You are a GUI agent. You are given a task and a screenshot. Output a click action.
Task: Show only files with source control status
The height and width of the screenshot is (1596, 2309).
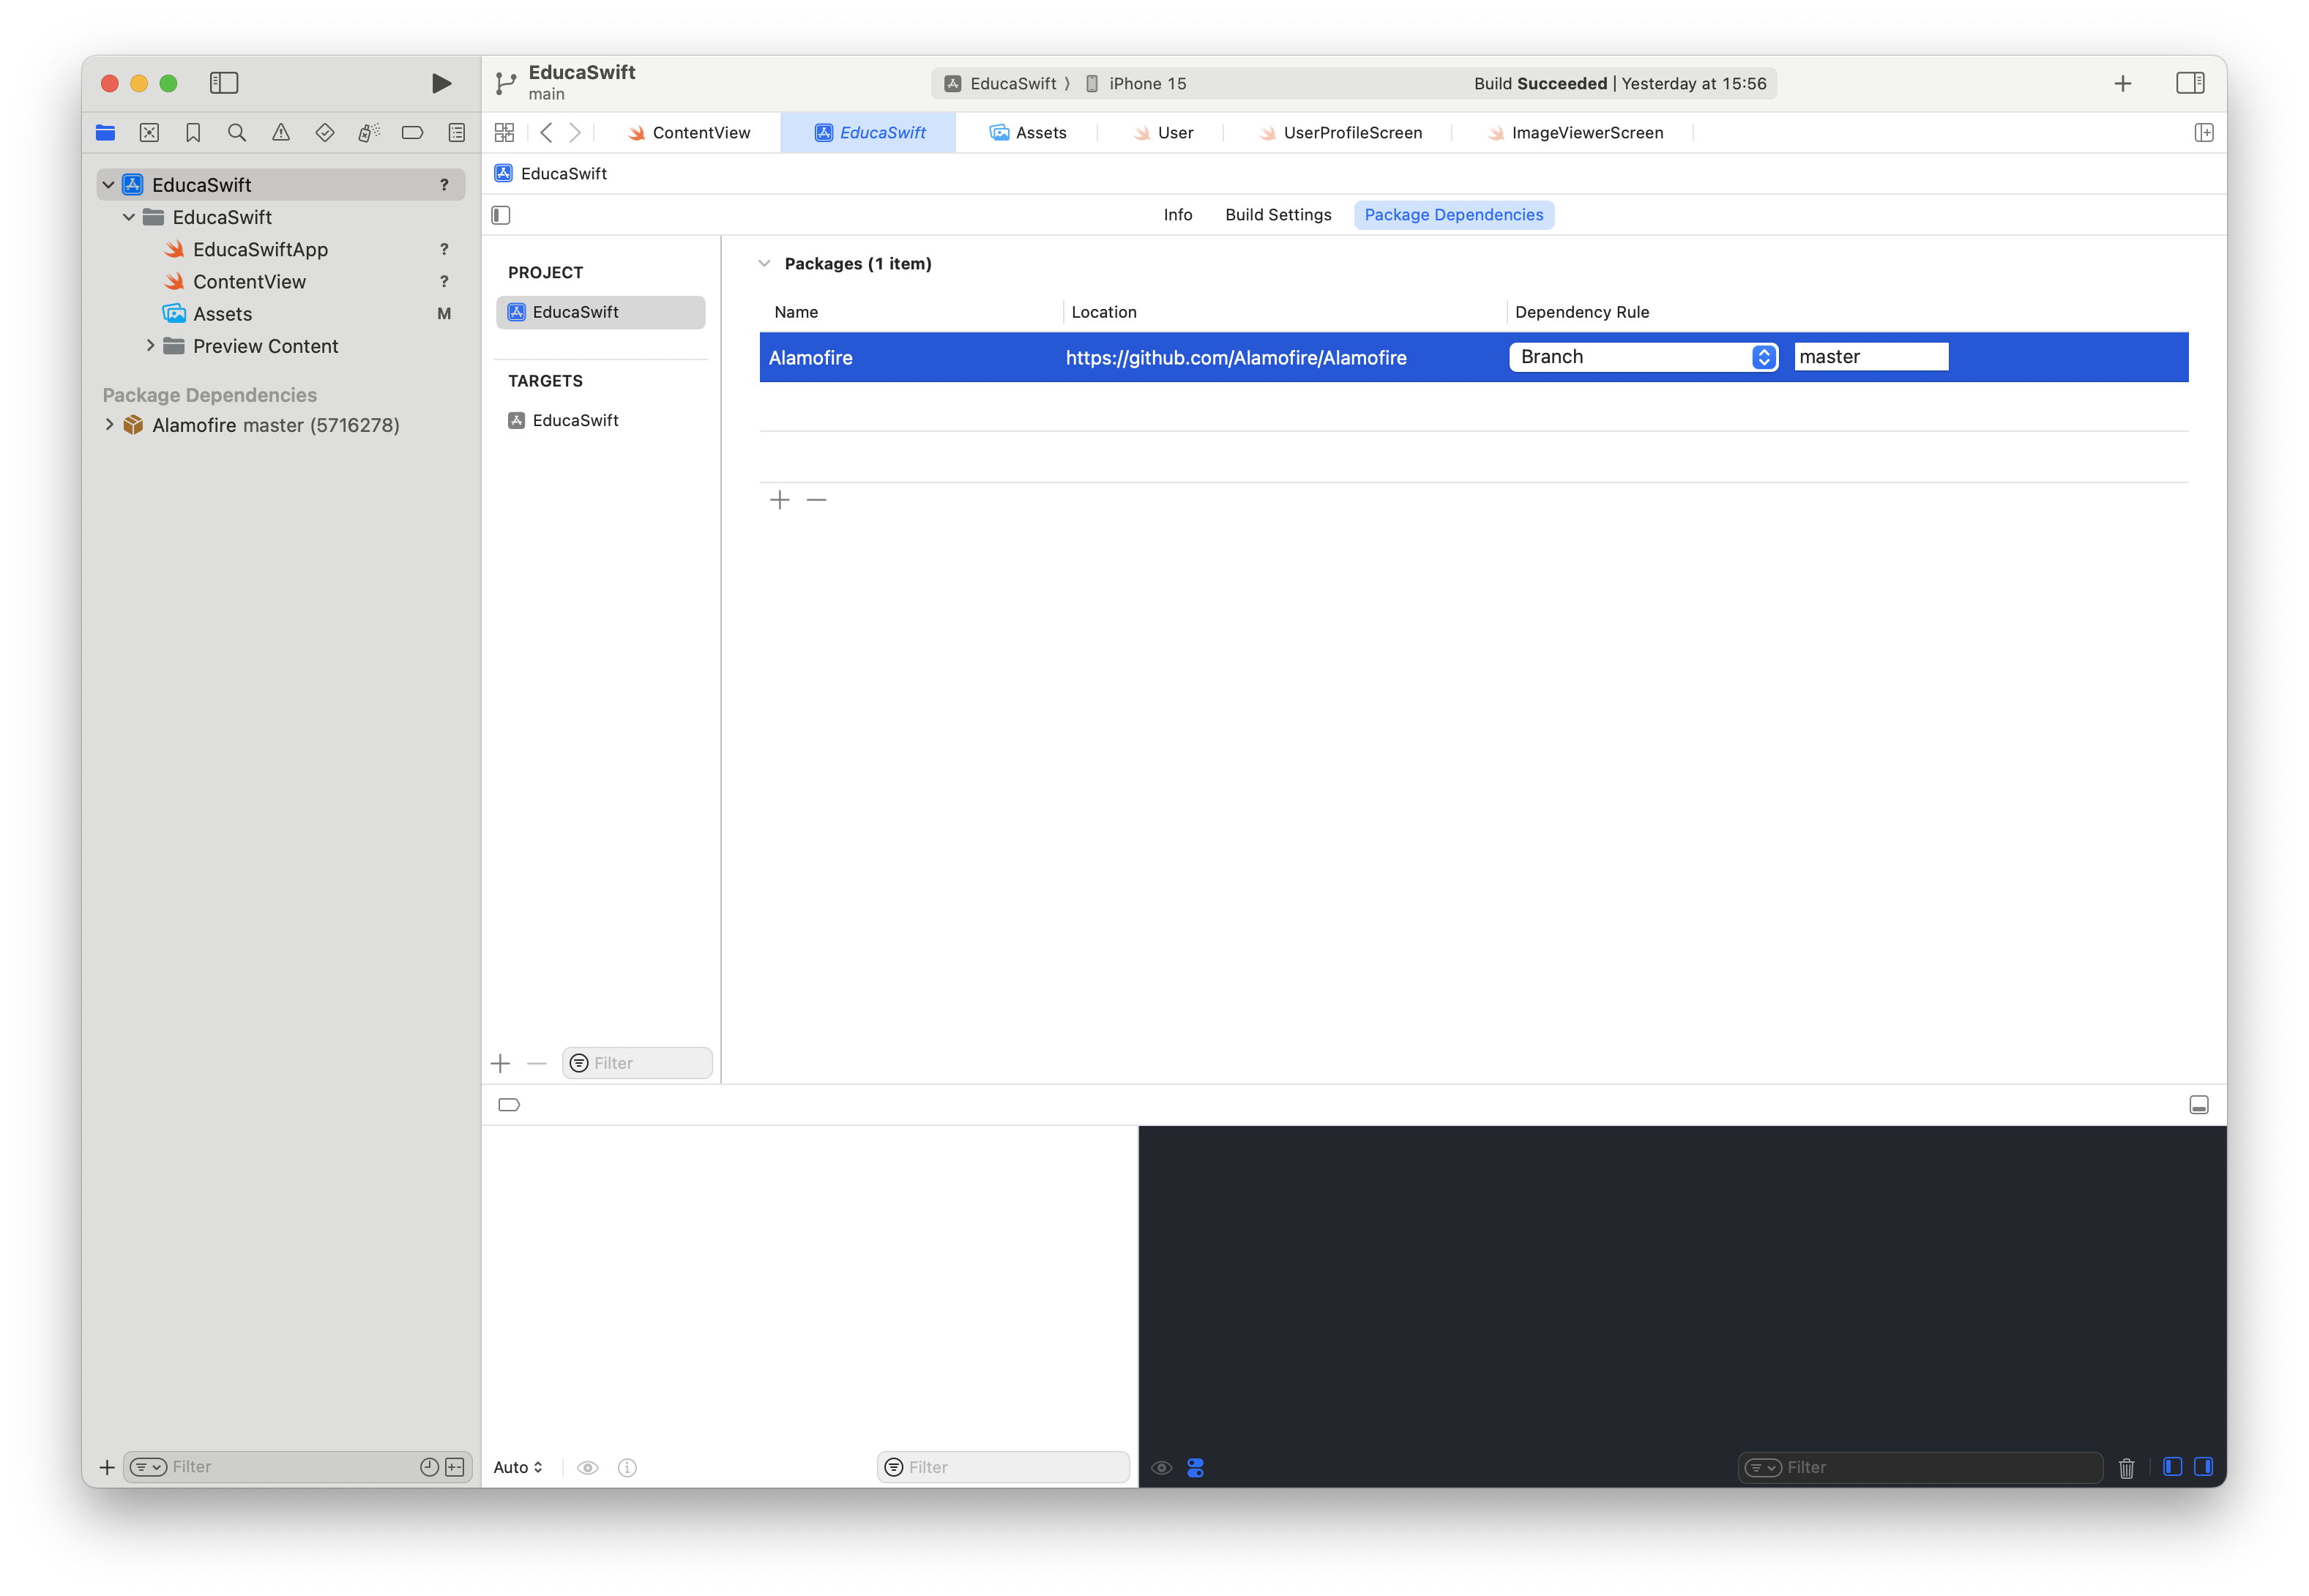coord(455,1467)
